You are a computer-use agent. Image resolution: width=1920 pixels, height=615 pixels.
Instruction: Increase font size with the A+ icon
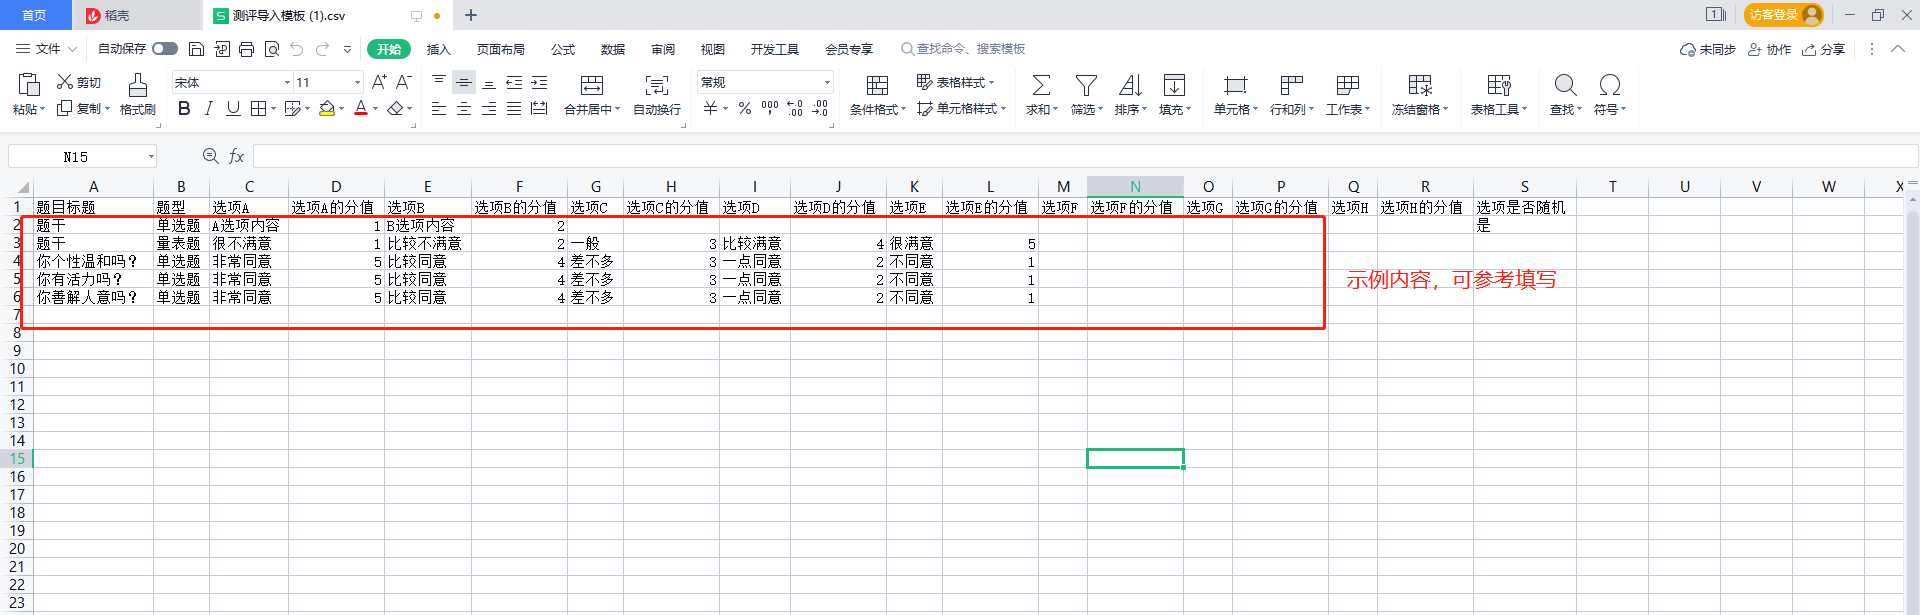point(379,82)
